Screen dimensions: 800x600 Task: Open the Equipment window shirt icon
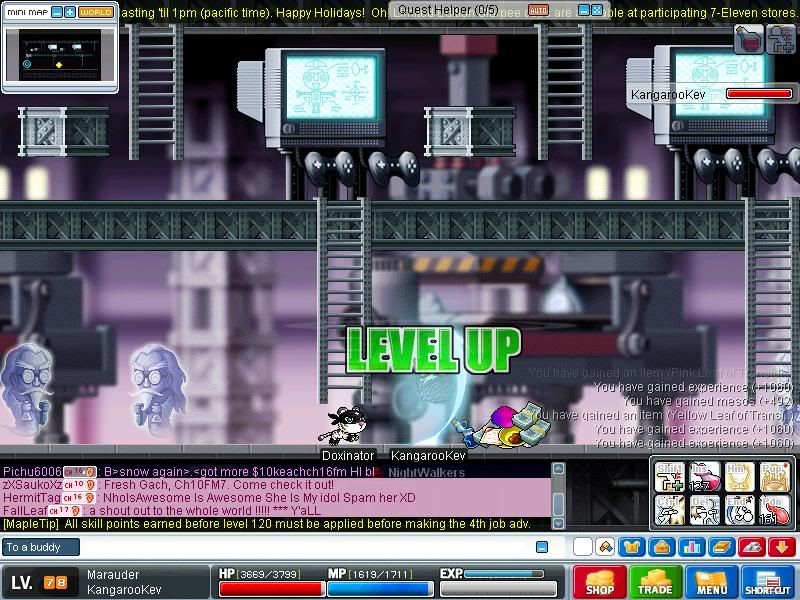pos(632,547)
